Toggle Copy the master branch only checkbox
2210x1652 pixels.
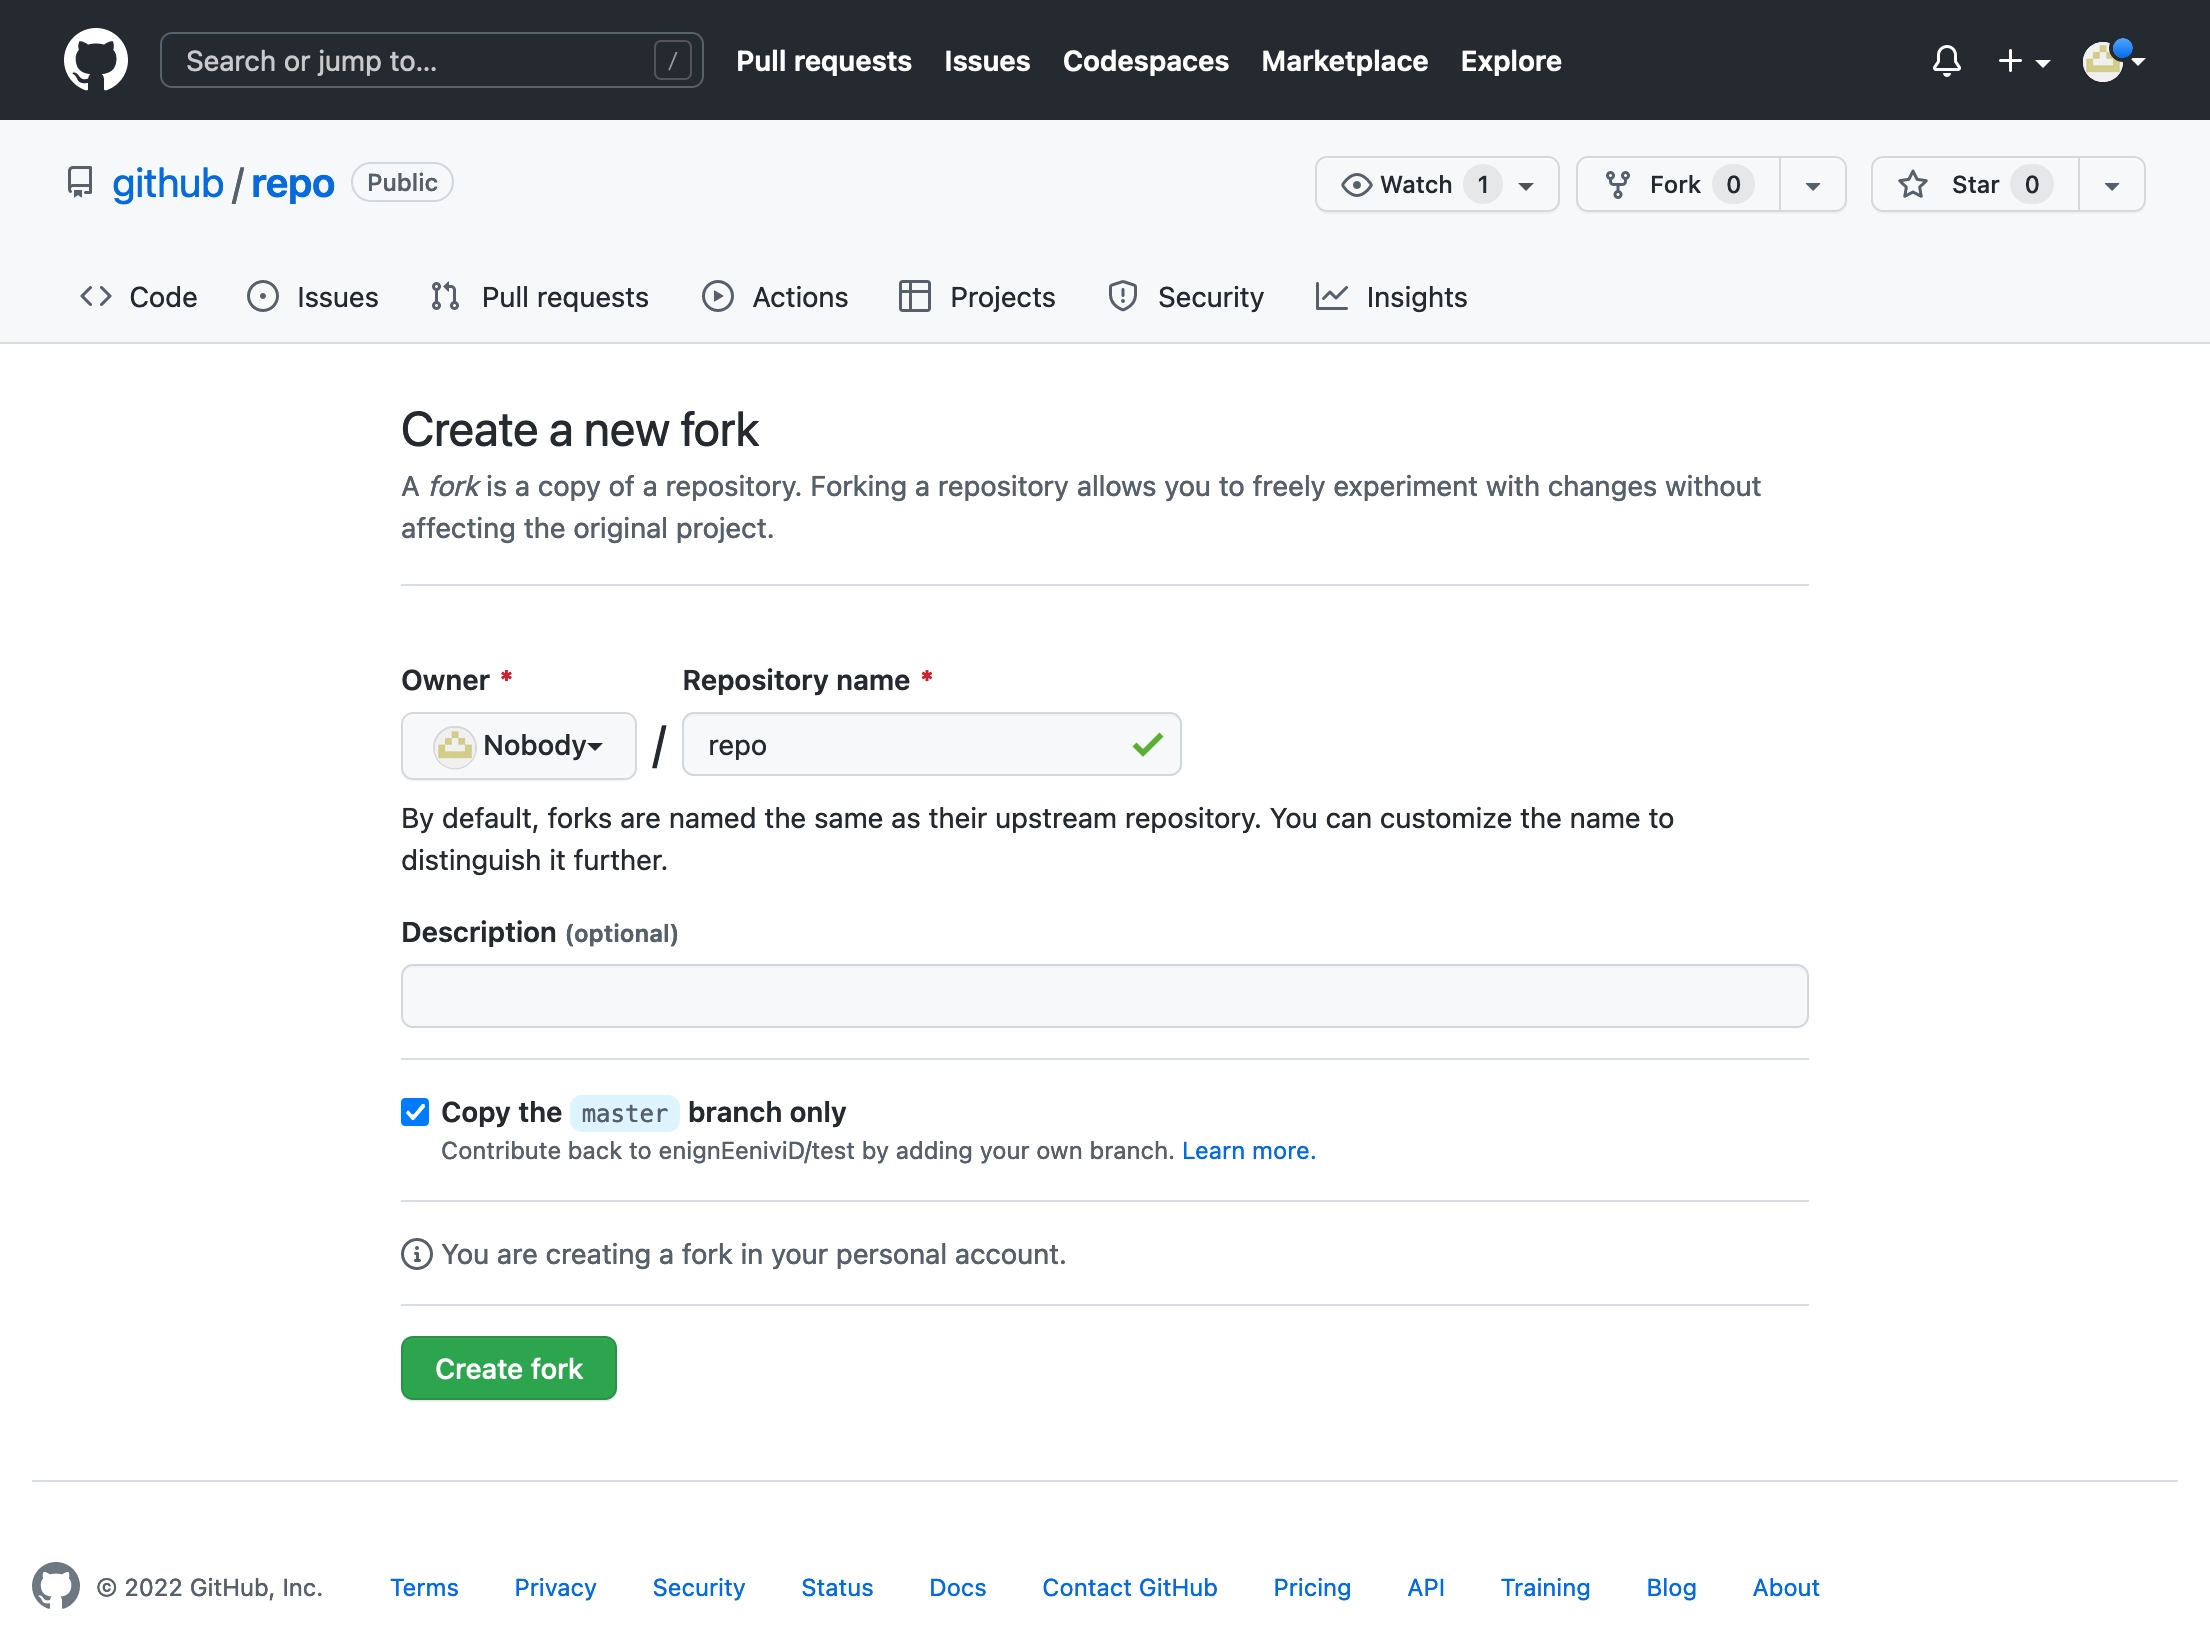415,1112
